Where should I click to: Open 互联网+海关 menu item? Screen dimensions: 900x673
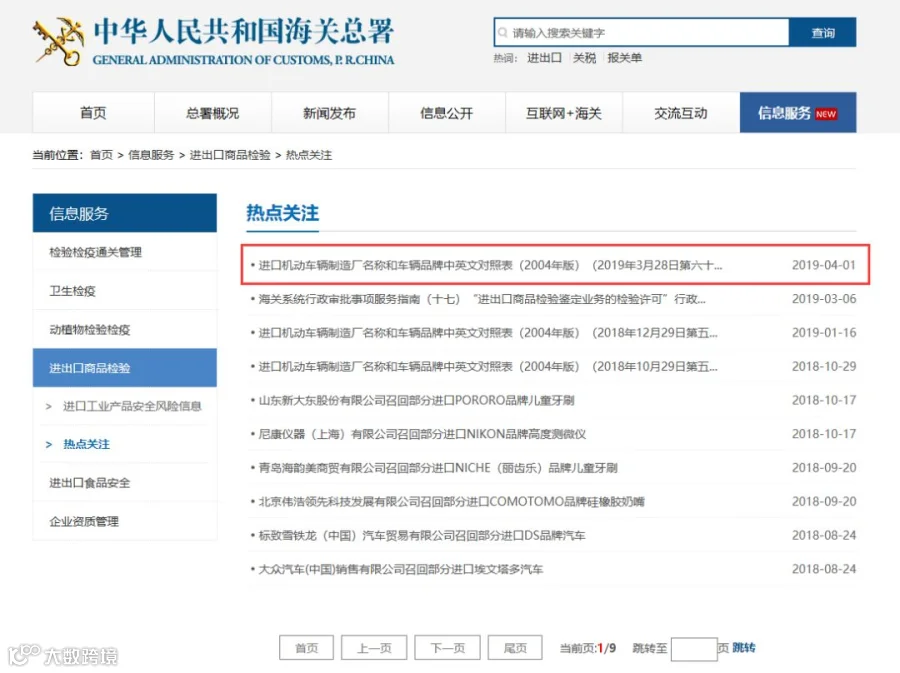[564, 112]
